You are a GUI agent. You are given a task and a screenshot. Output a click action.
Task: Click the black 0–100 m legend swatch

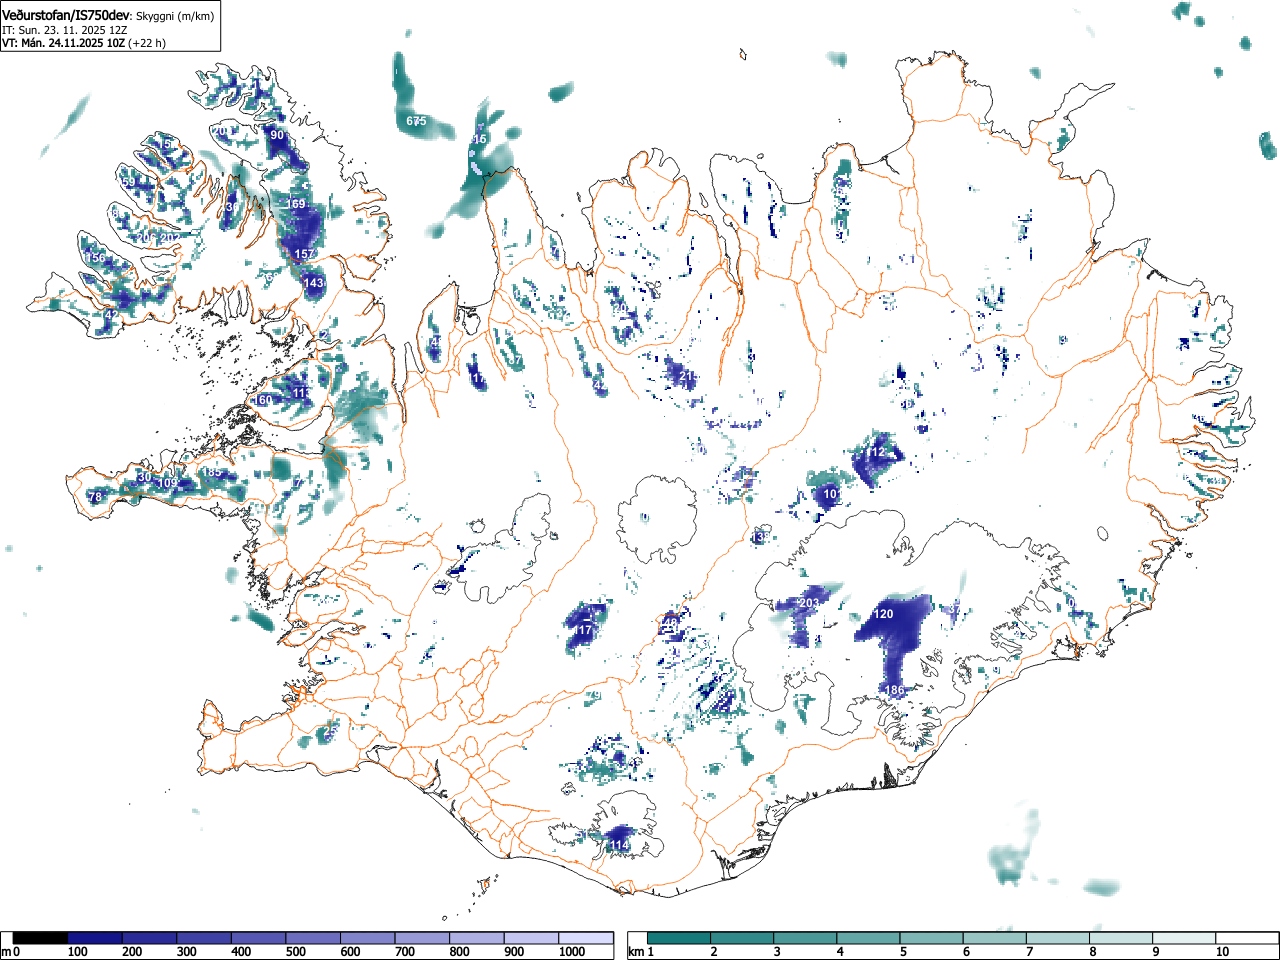(x=40, y=938)
